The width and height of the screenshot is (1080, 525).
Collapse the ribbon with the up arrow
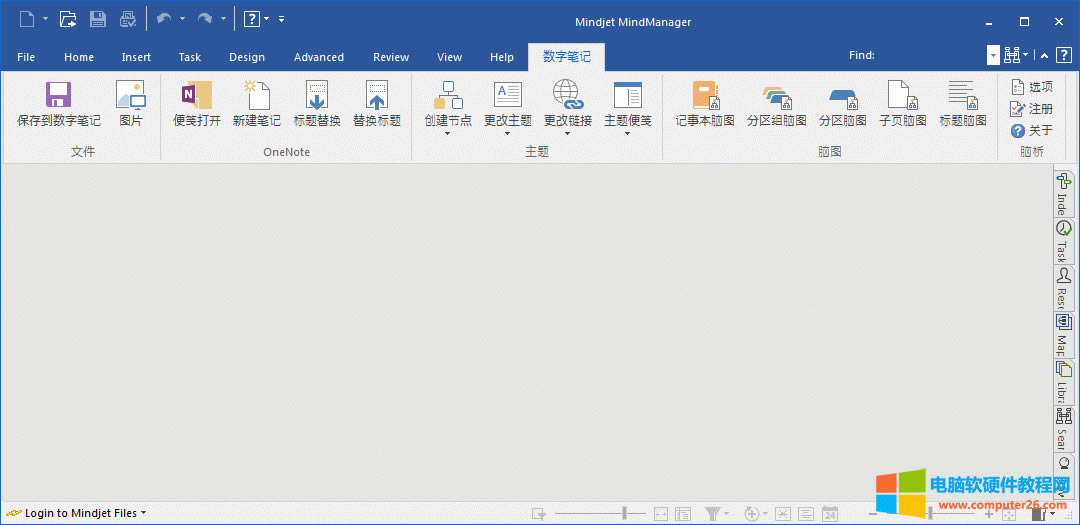click(1044, 56)
